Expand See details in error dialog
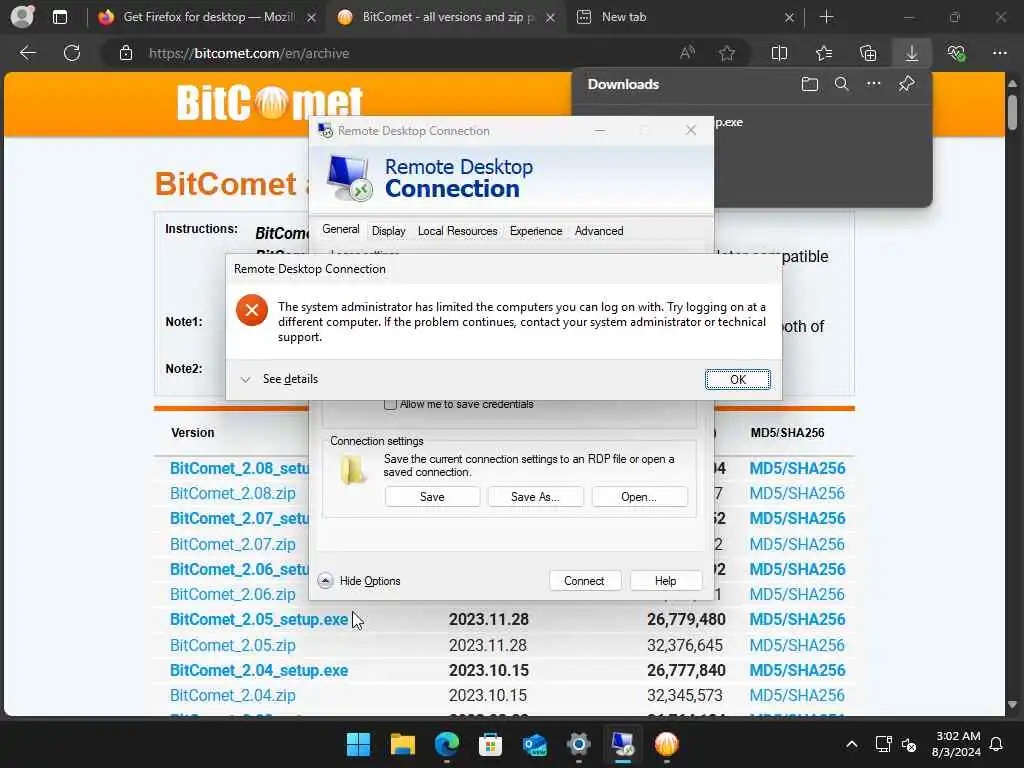Viewport: 1024px width, 768px height. (280, 379)
